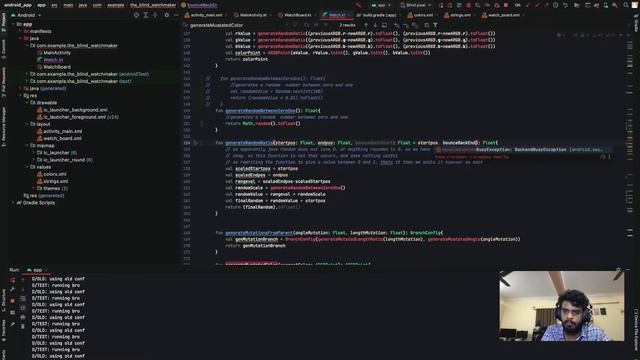Toggle soft-wrap icon in Run console
Viewport: 640px width, 360px height.
tap(23, 299)
